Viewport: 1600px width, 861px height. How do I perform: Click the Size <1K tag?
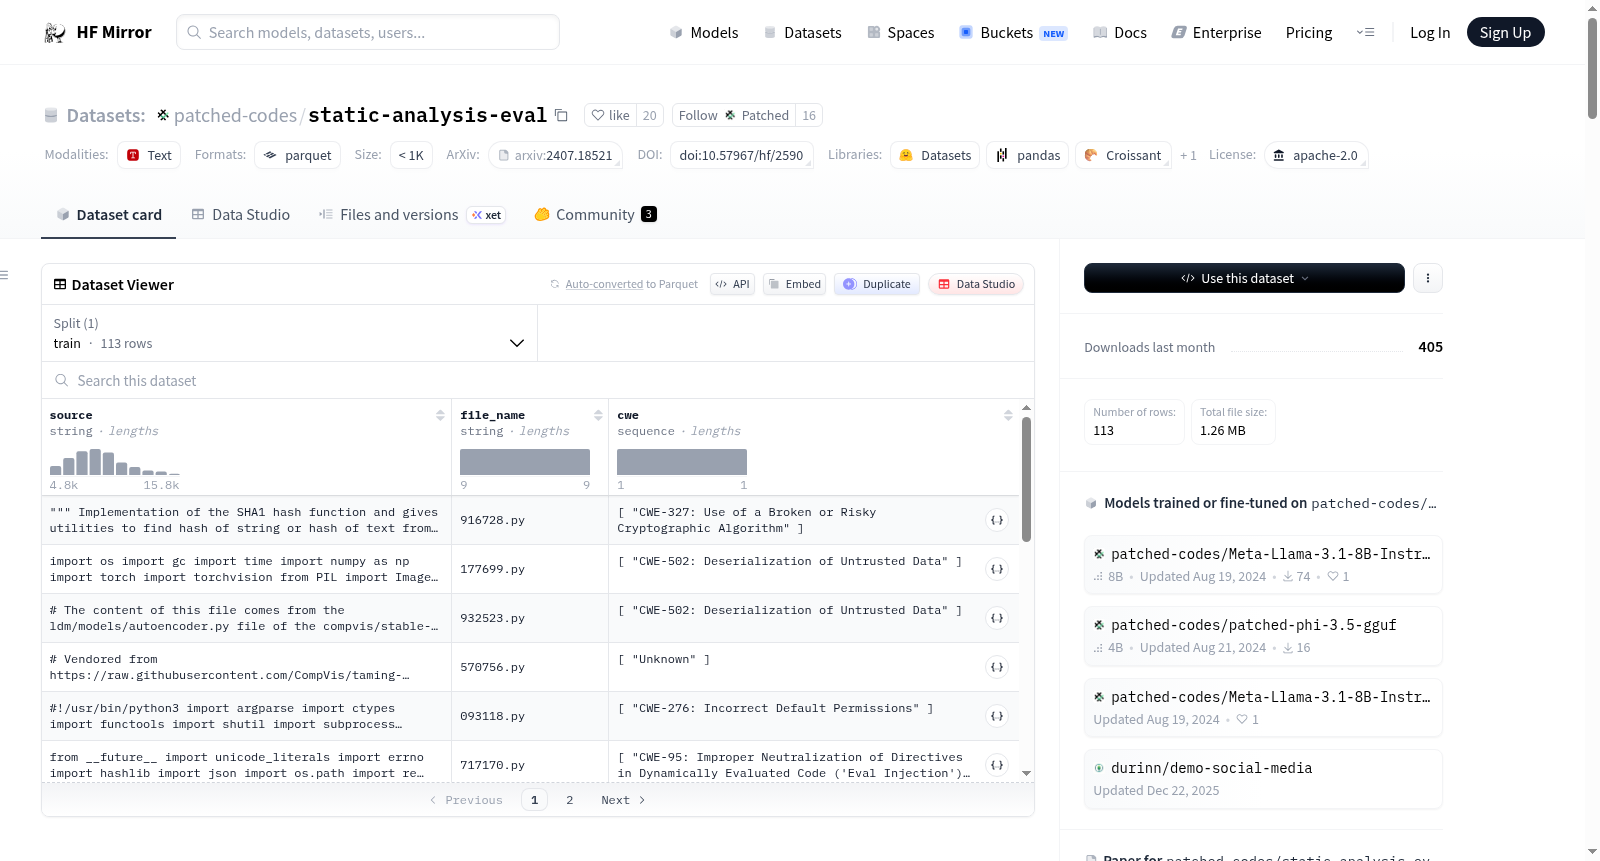coord(411,155)
